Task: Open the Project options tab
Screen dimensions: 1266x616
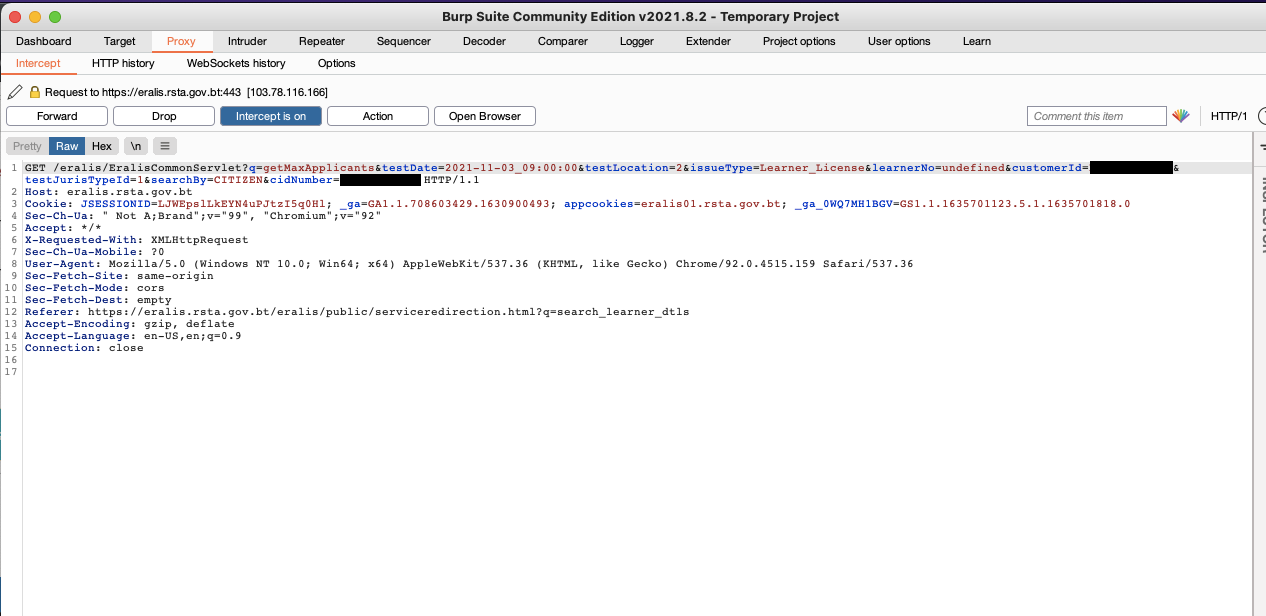Action: click(x=799, y=41)
